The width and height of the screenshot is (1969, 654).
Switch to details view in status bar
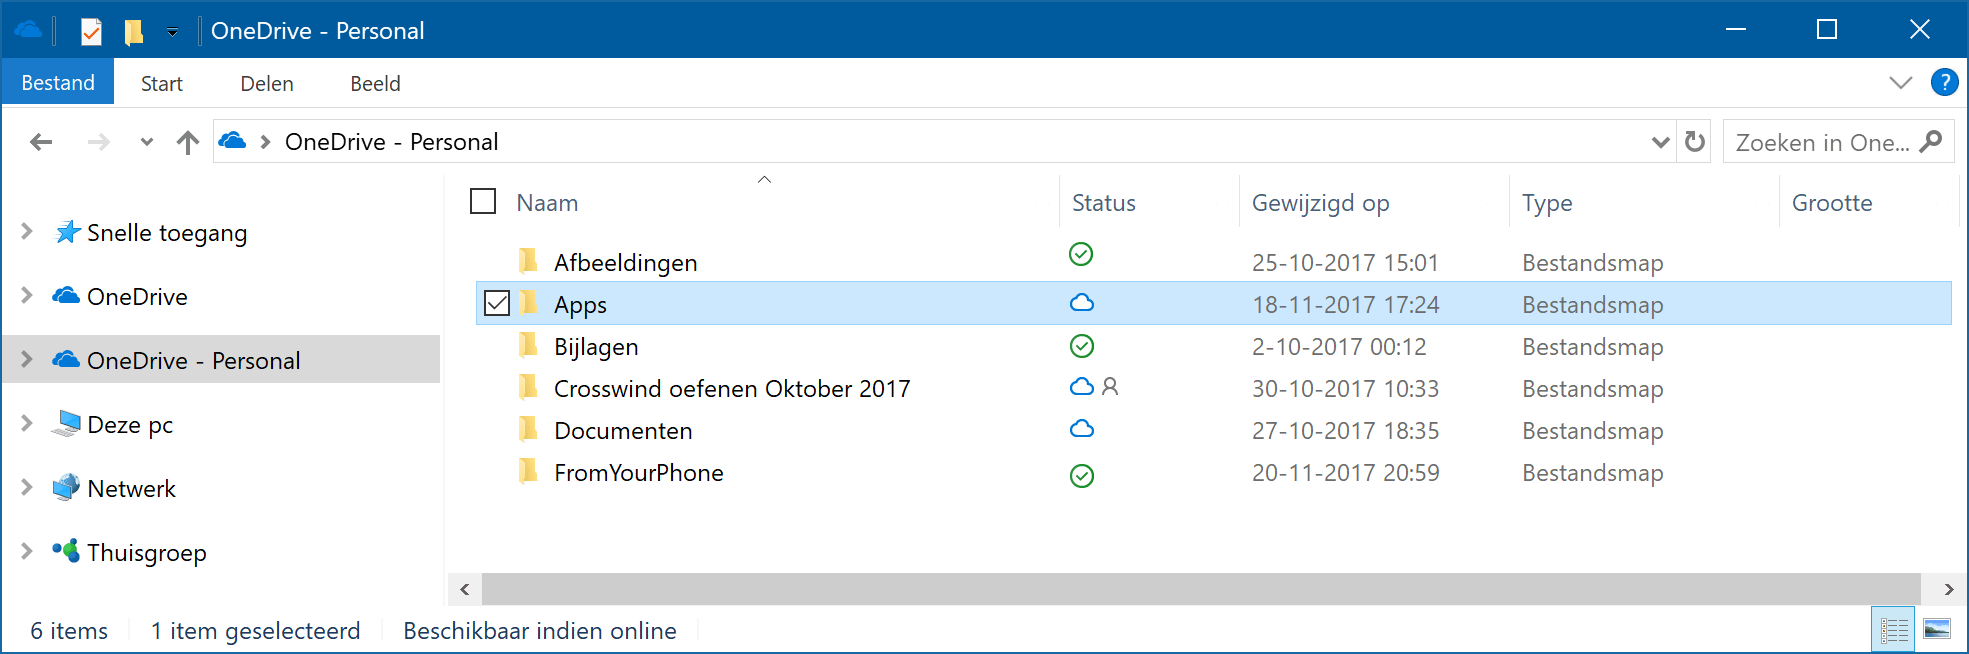1893,630
